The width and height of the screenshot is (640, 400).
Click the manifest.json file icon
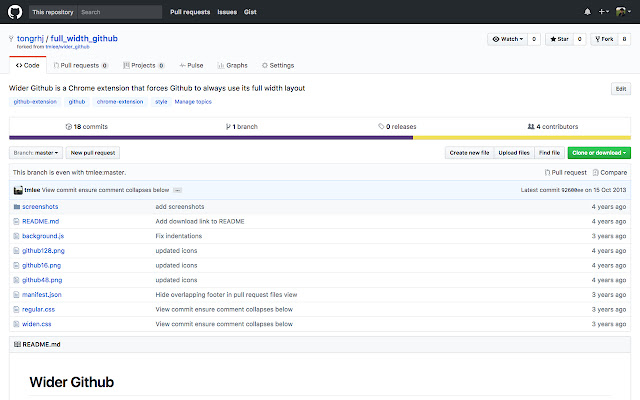[16, 295]
